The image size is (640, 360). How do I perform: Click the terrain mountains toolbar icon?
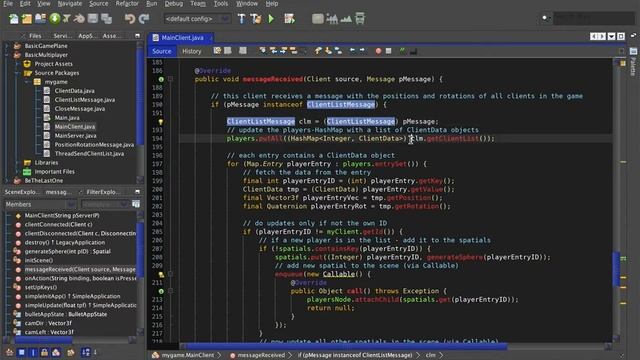click(346, 19)
